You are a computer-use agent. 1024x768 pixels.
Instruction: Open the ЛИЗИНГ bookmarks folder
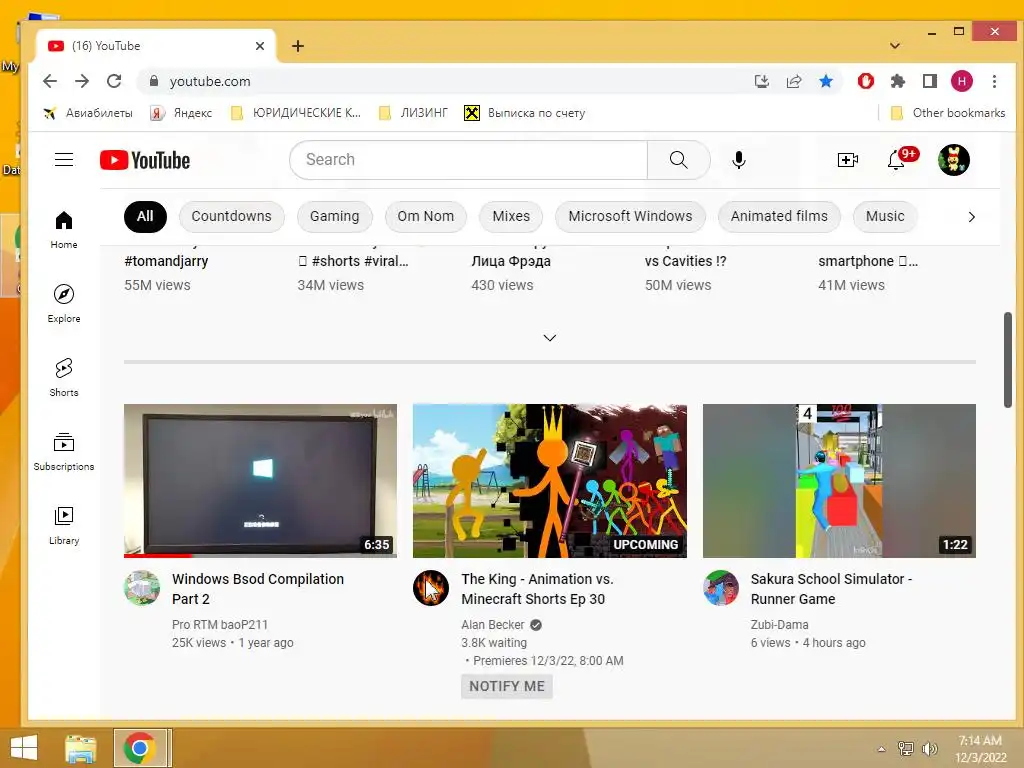(413, 113)
